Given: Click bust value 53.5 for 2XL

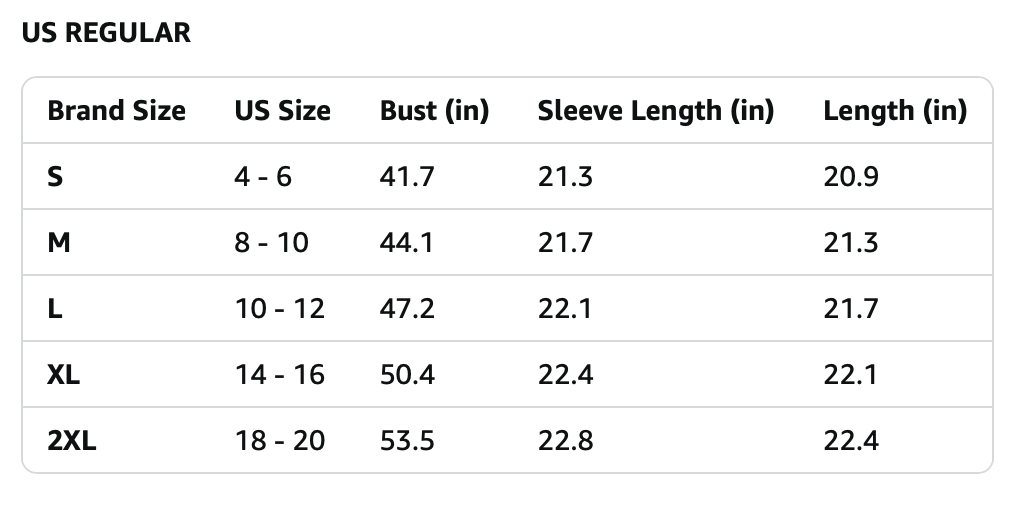Looking at the screenshot, I should (x=407, y=441).
